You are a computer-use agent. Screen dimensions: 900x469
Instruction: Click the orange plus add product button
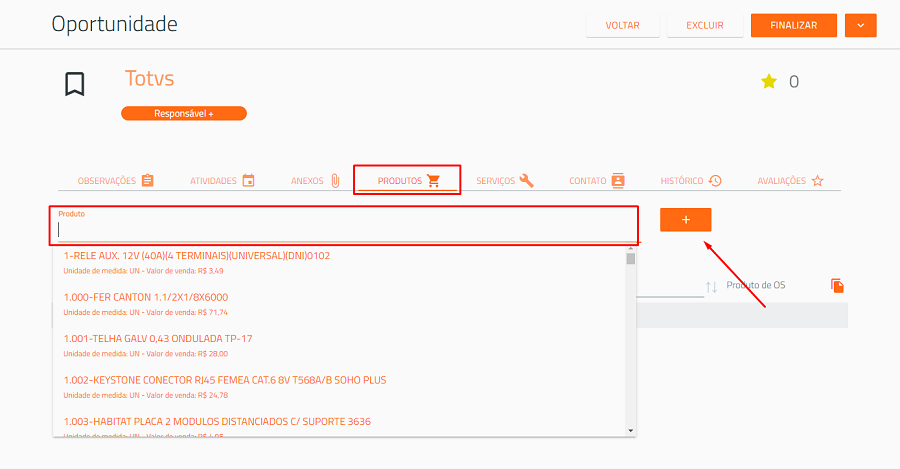685,220
